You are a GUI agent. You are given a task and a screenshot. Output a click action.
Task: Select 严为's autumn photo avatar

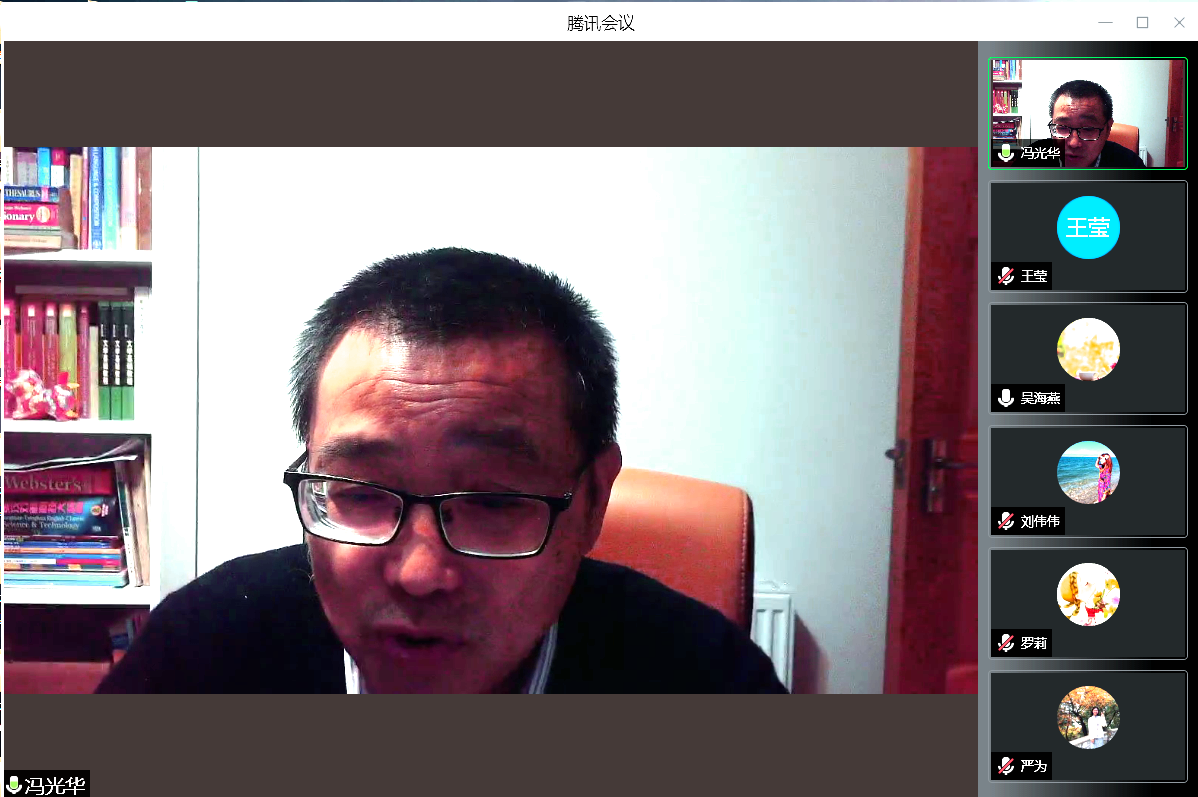point(1088,717)
